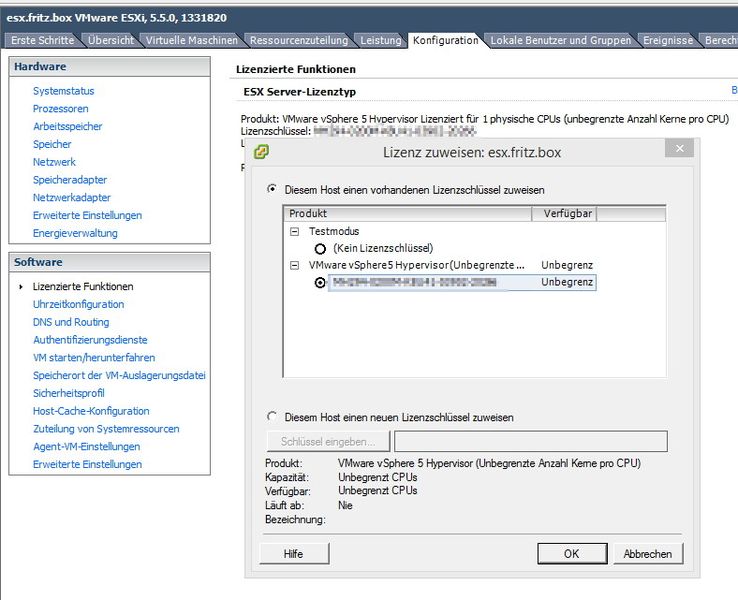This screenshot has height=600, width=738.
Task: Close the Lizenz zuweisen dialog
Action: tap(679, 149)
